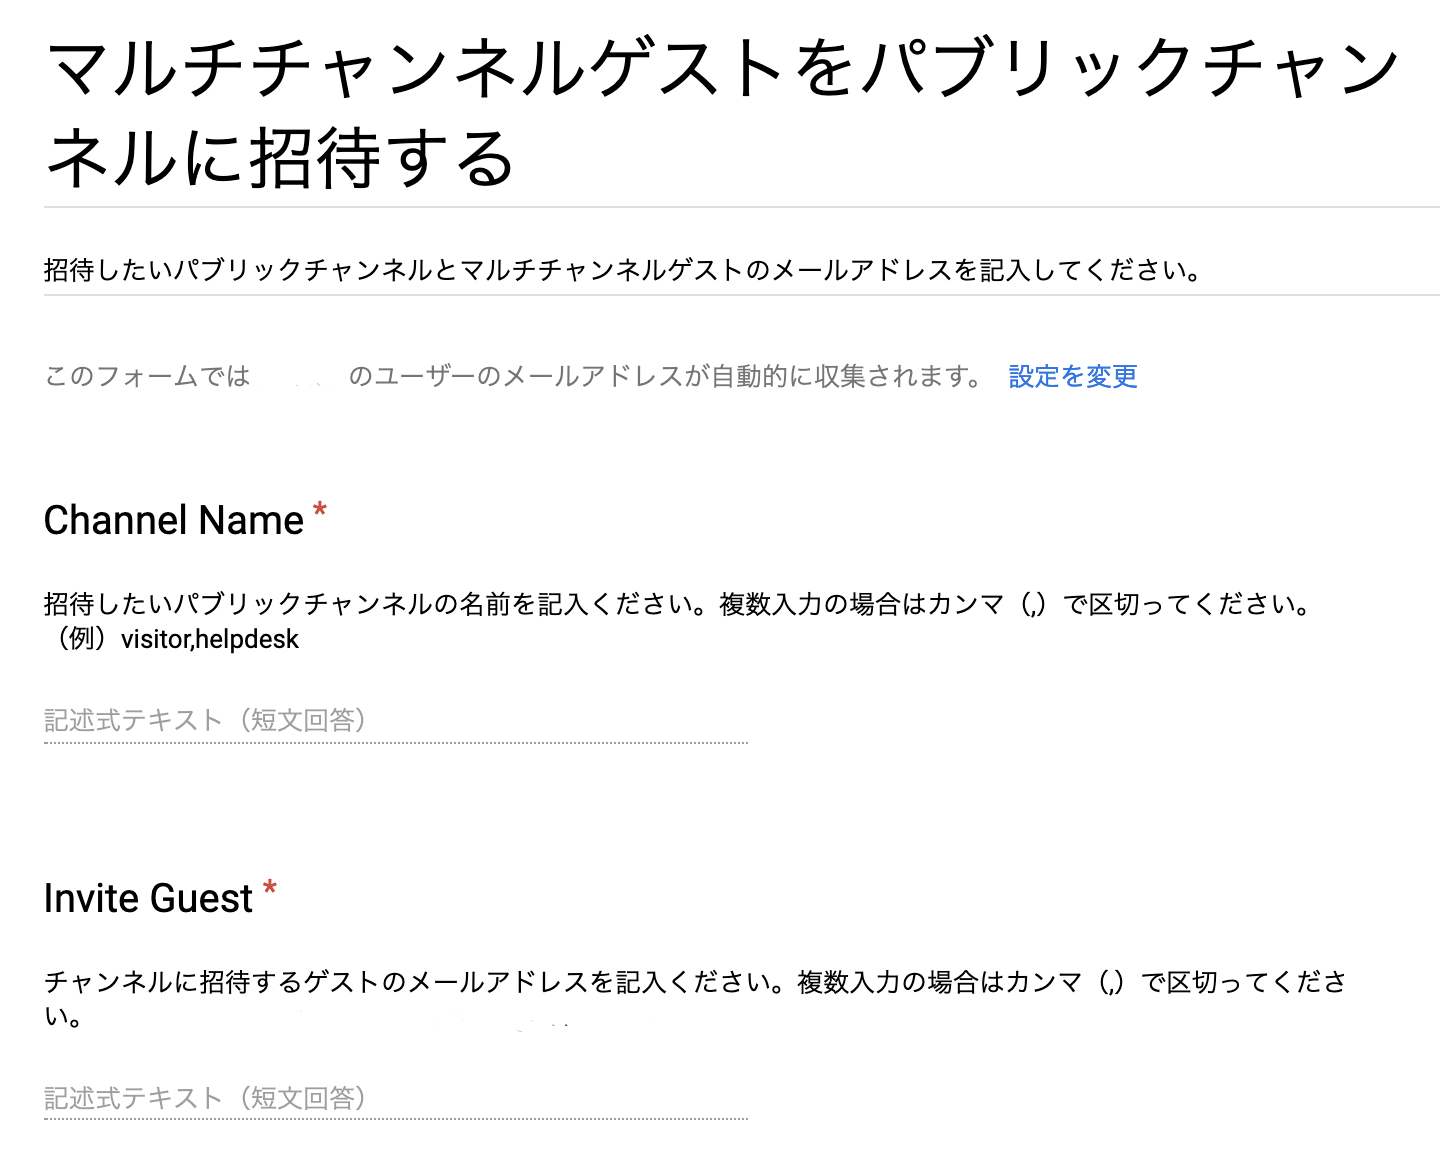This screenshot has width=1440, height=1164.
Task: Click the blank domain gap after このフォームでは
Action: coord(298,376)
